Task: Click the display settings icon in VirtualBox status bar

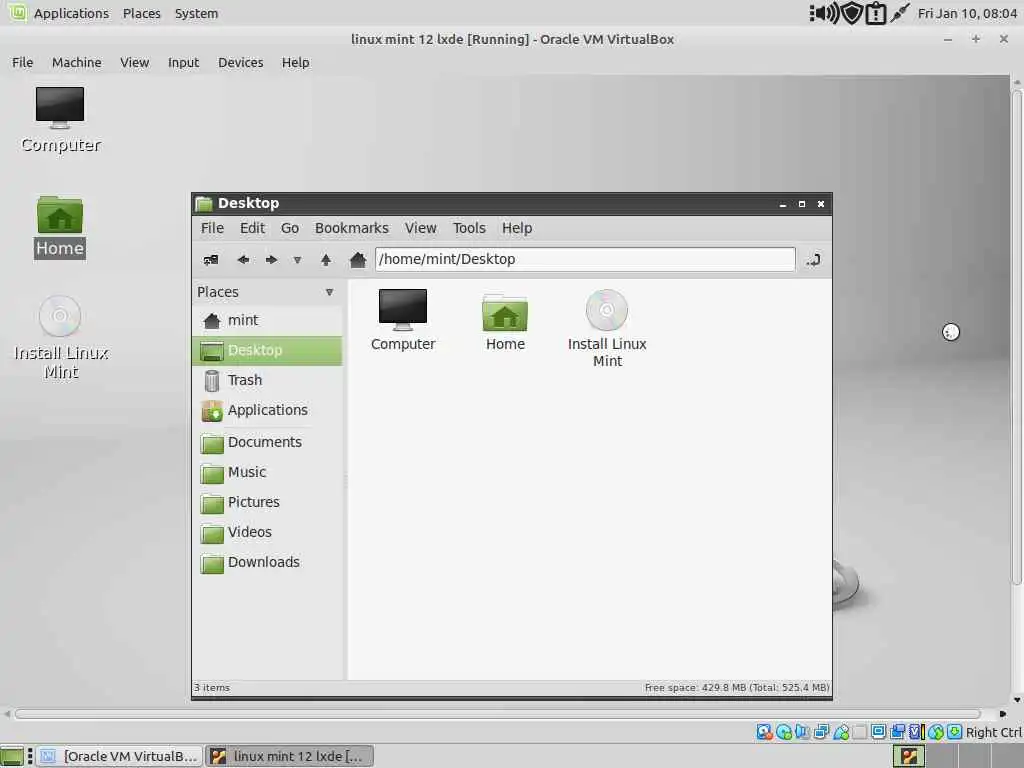Action: point(878,732)
